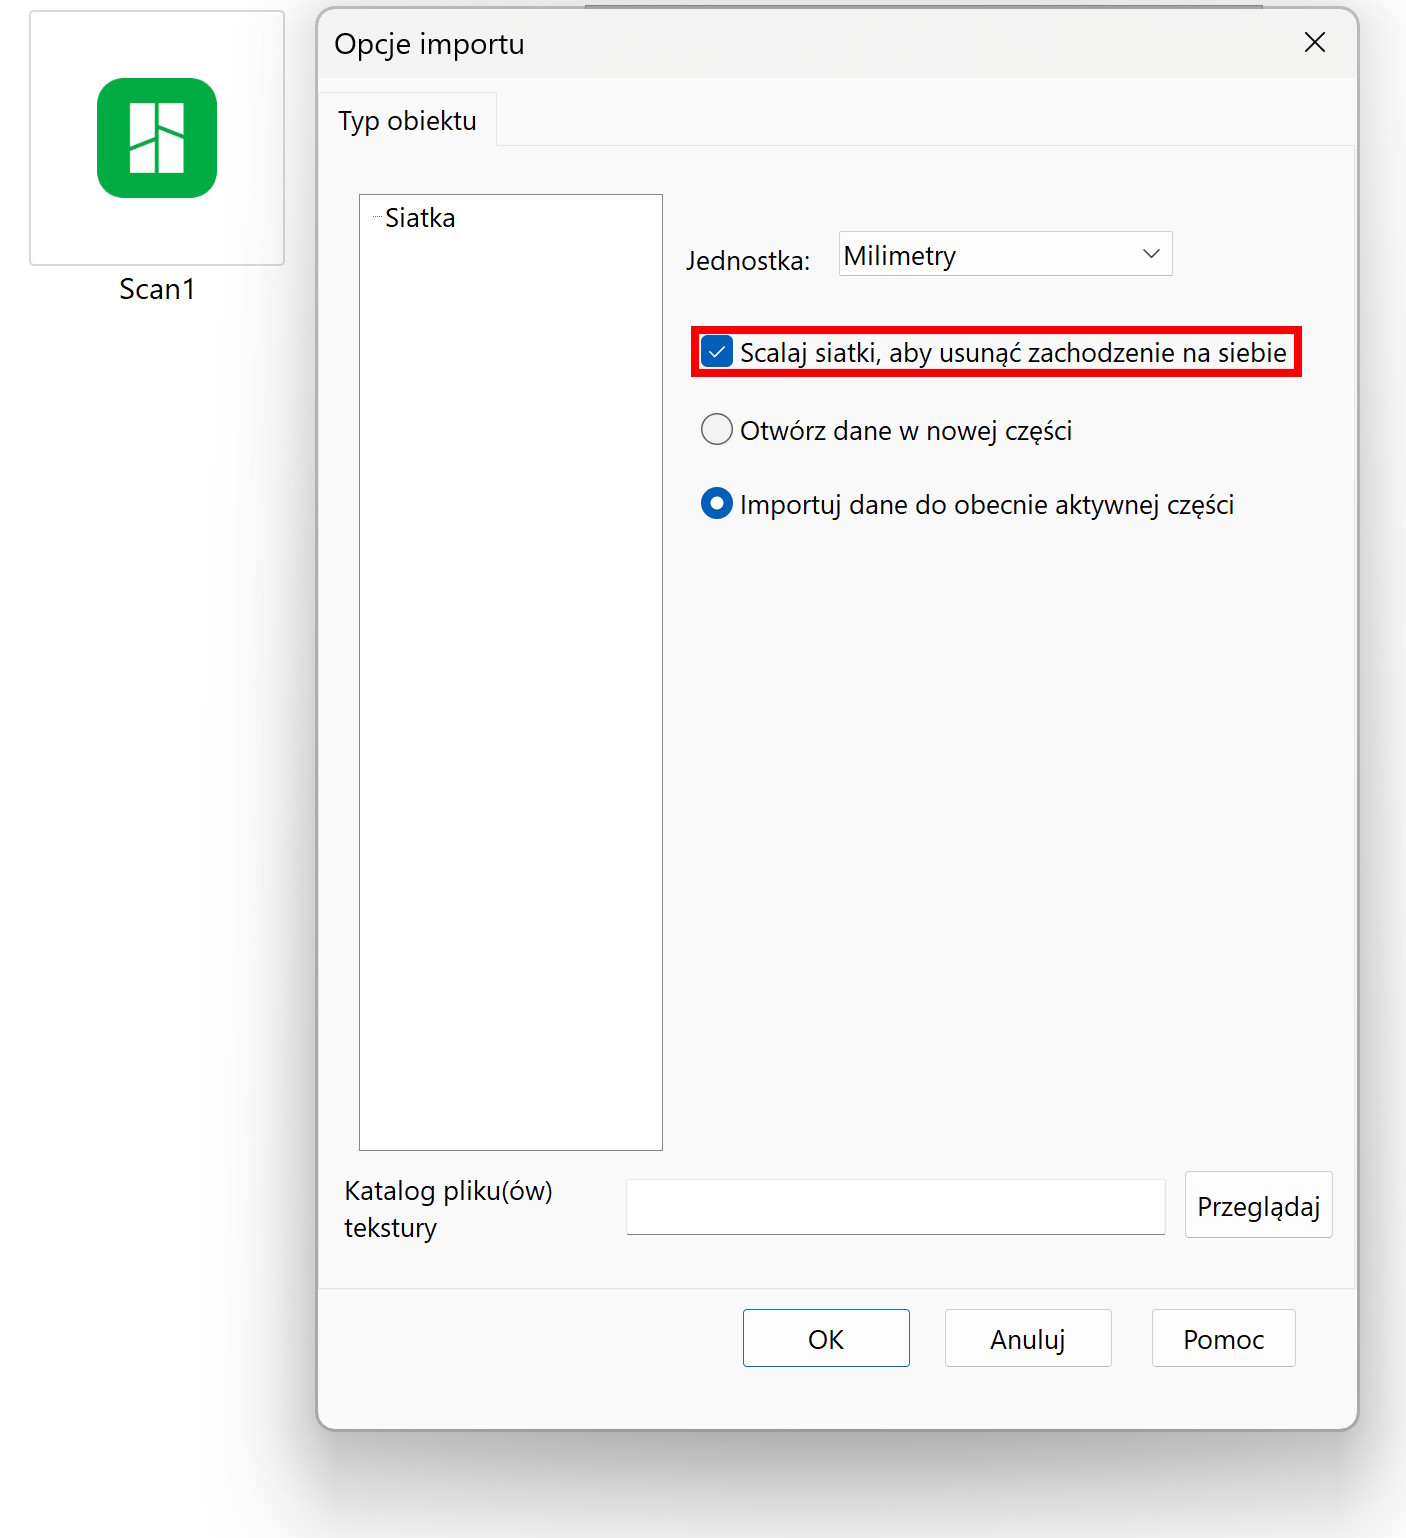
Task: Click the Opcje importu title bar text
Action: tap(429, 44)
